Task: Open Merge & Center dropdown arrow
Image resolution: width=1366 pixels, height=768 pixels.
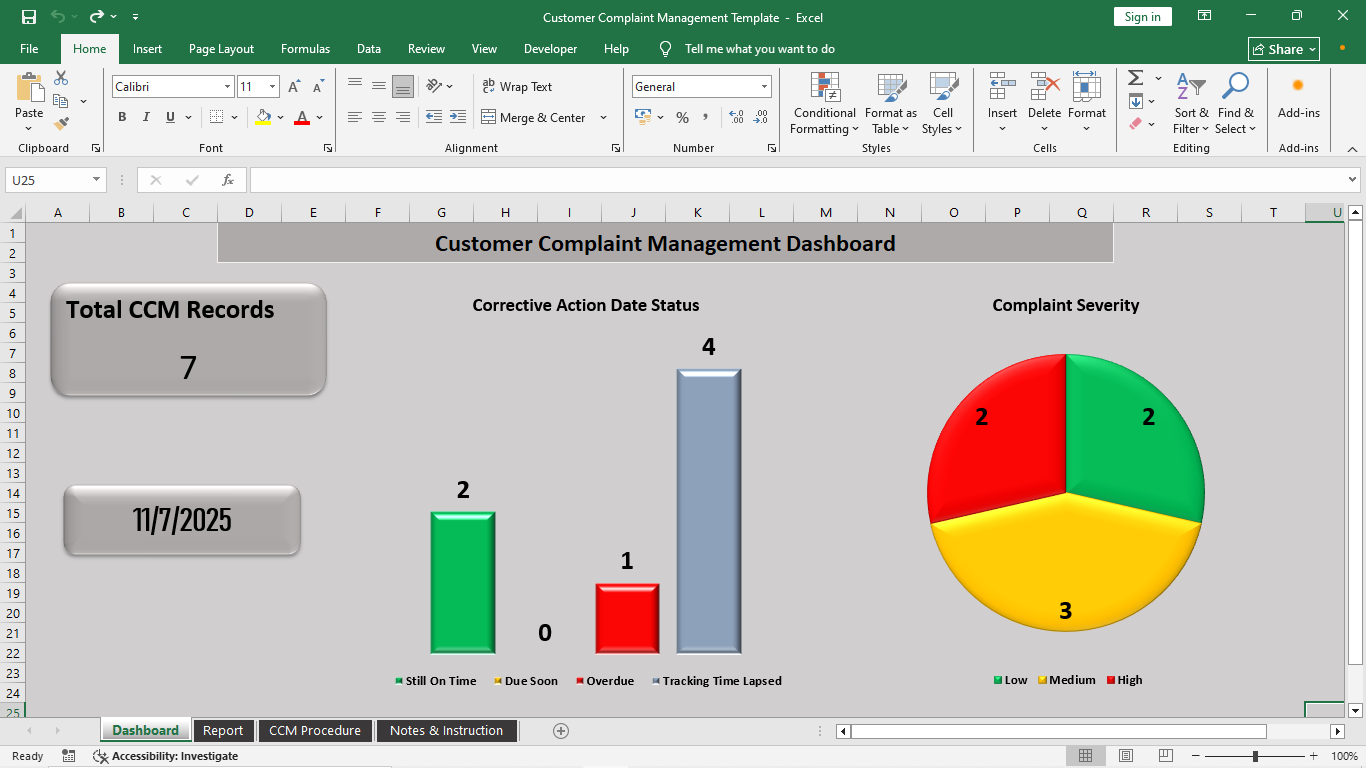Action: pyautogui.click(x=603, y=117)
